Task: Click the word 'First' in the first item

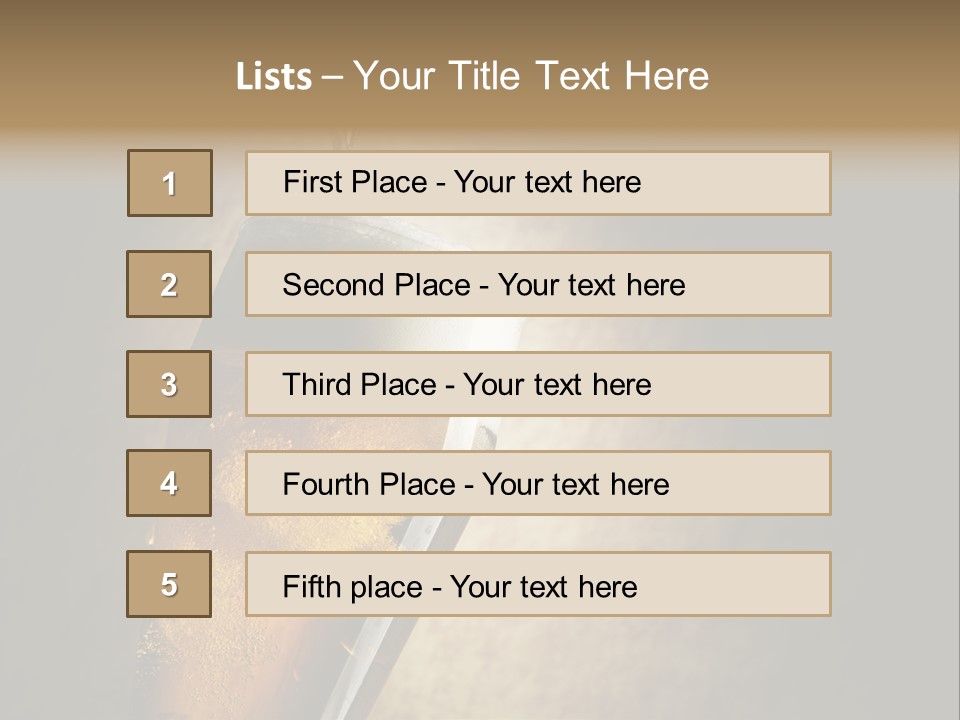Action: [310, 182]
